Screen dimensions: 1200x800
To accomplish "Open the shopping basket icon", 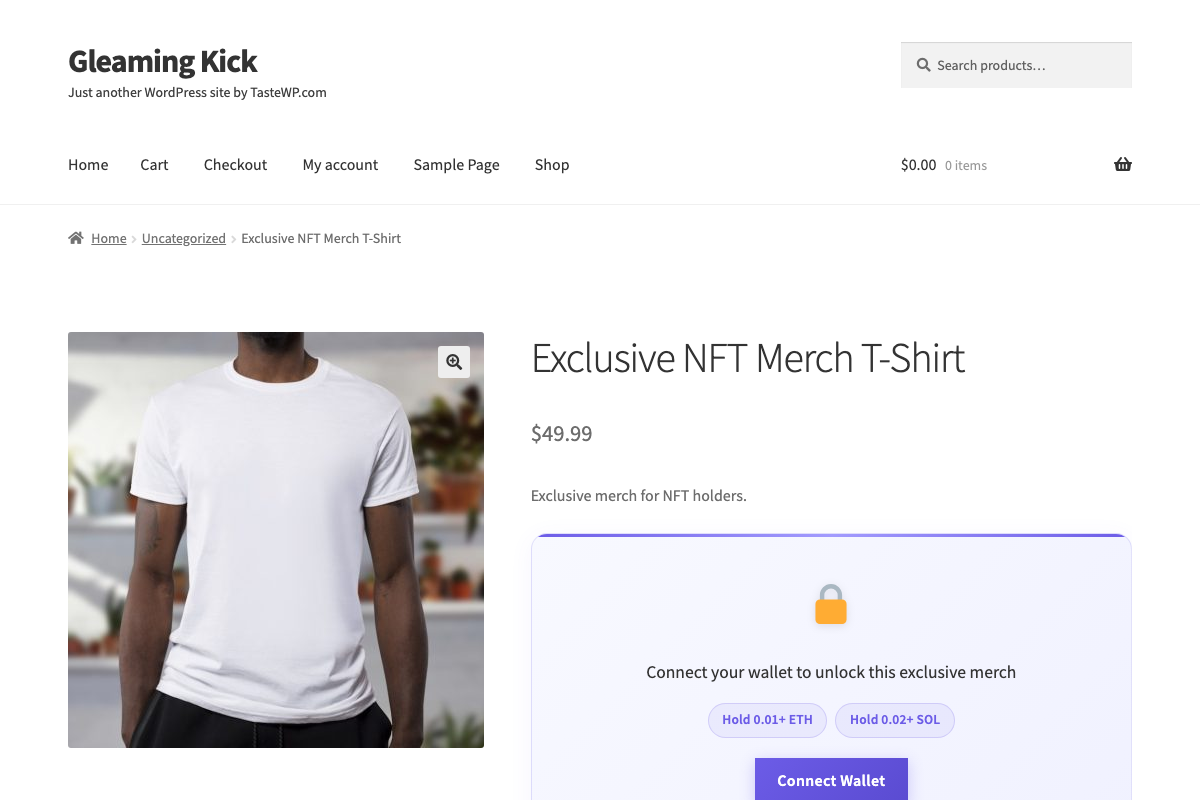I will (1122, 164).
